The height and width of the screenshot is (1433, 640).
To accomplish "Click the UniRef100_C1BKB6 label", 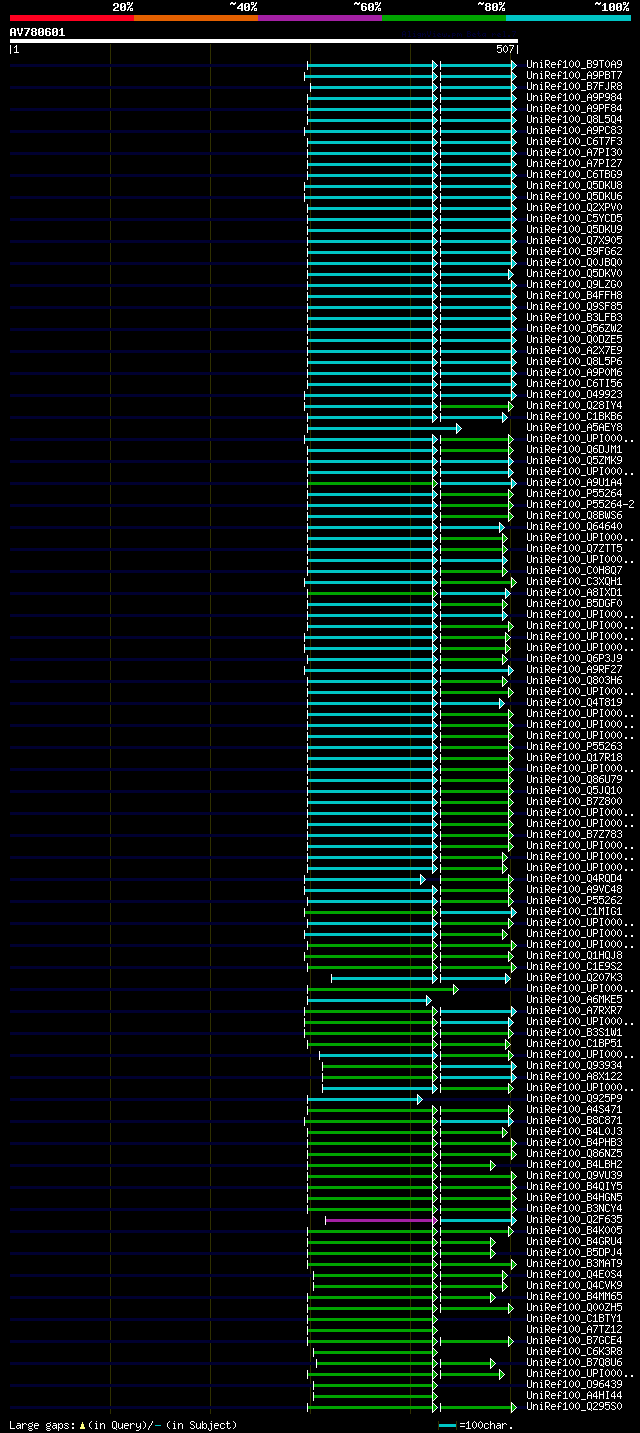I will (574, 417).
